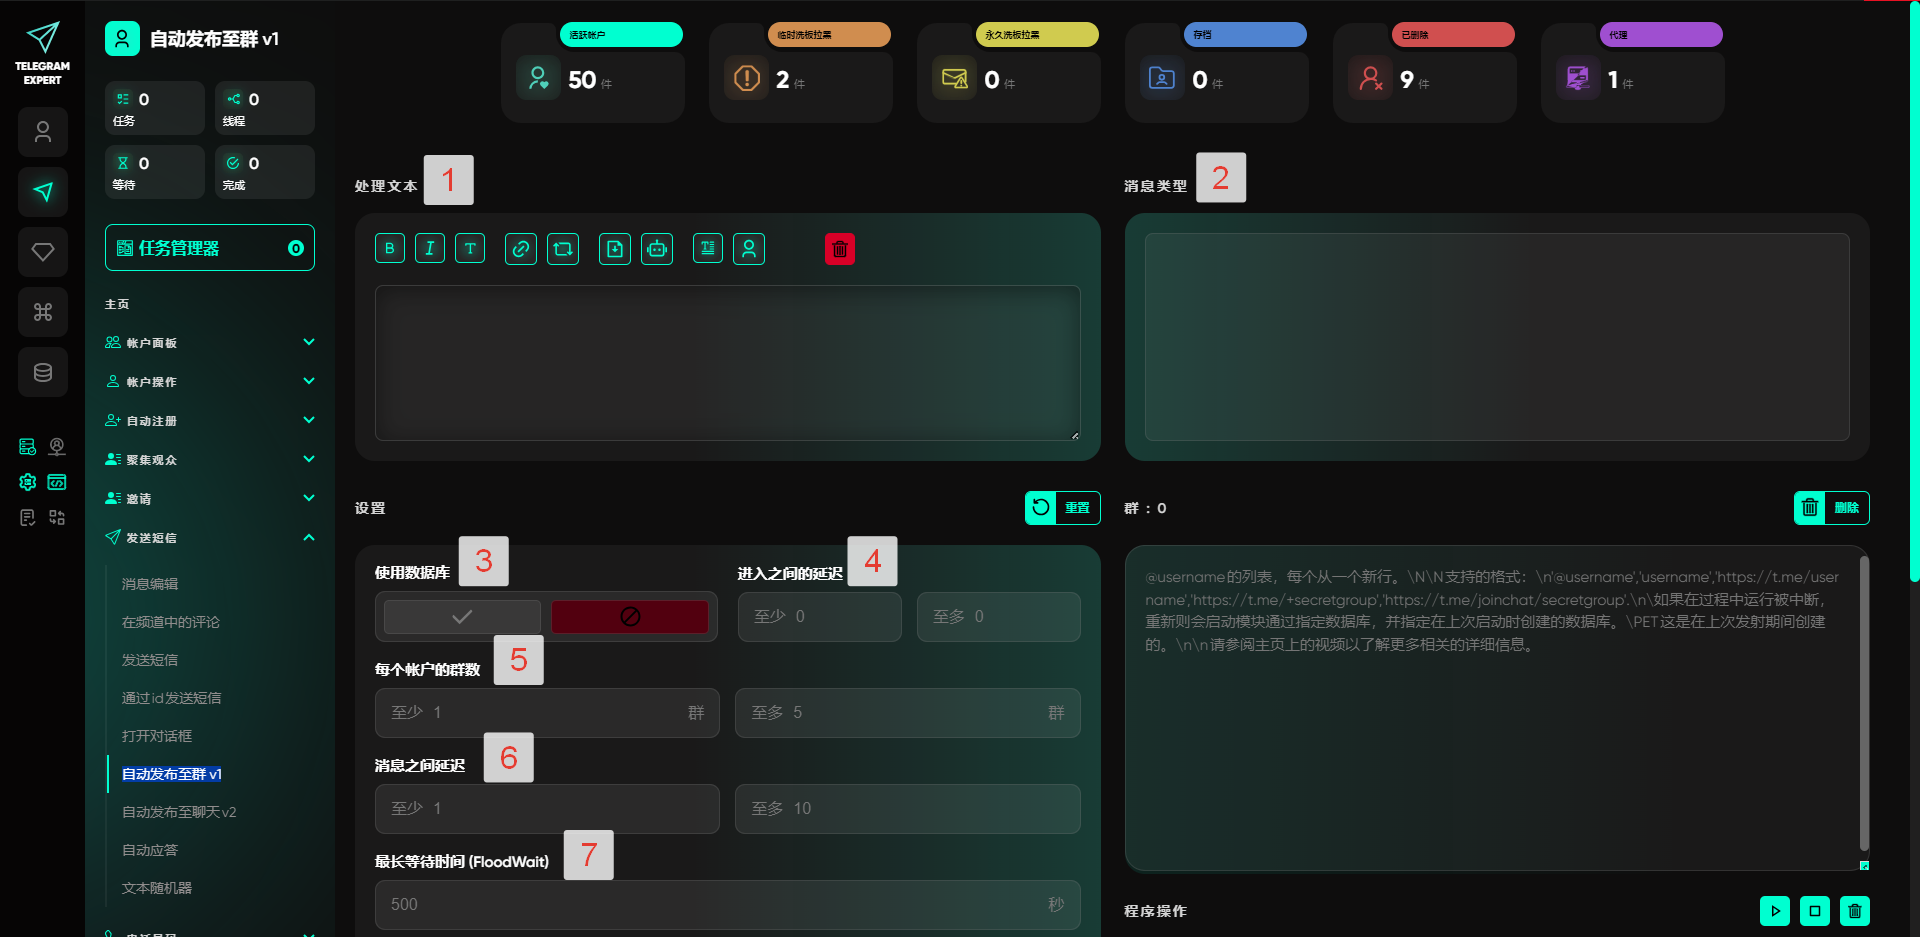Open the 任务管理器 task manager
Image resolution: width=1920 pixels, height=937 pixels.
pyautogui.click(x=210, y=248)
